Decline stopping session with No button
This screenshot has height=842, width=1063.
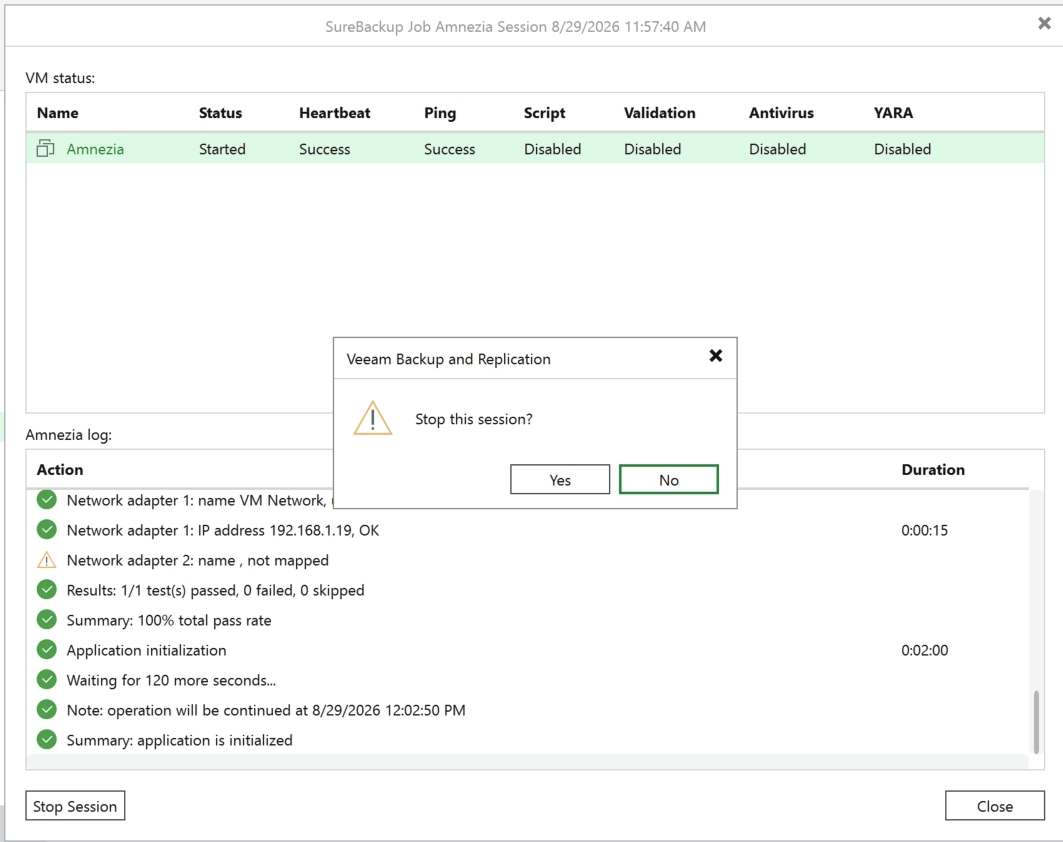click(668, 479)
